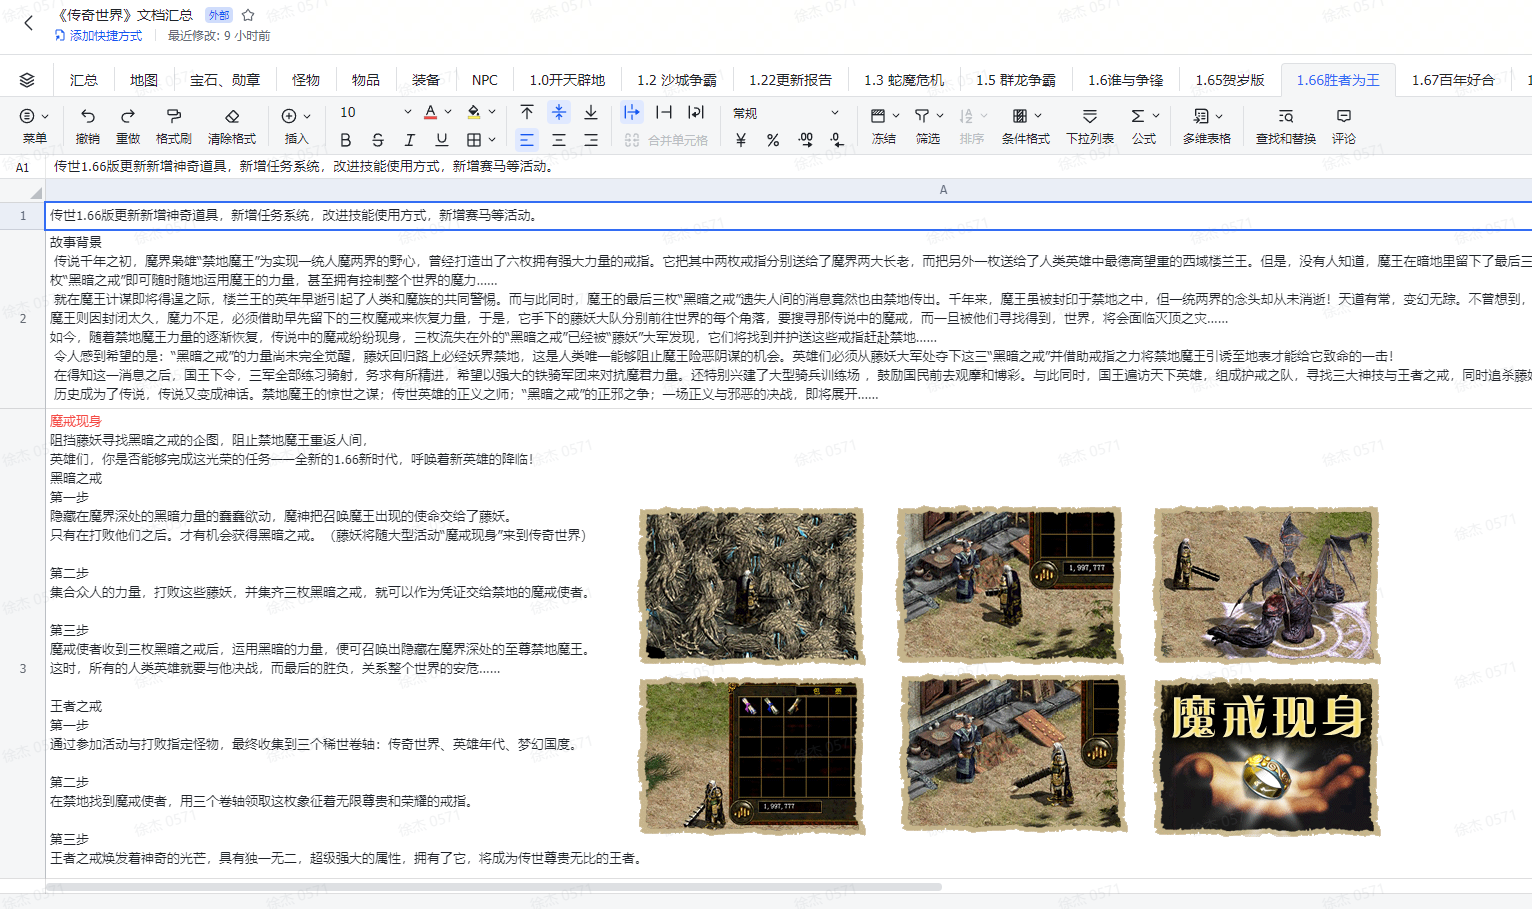Select row 2 header
This screenshot has height=909, width=1532.
point(22,319)
